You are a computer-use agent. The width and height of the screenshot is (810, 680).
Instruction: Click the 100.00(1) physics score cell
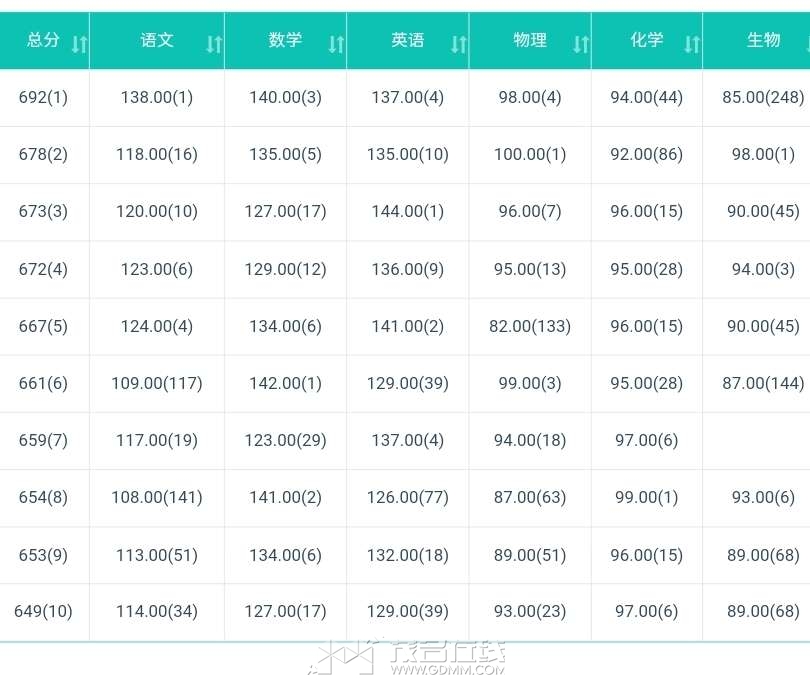pos(530,154)
